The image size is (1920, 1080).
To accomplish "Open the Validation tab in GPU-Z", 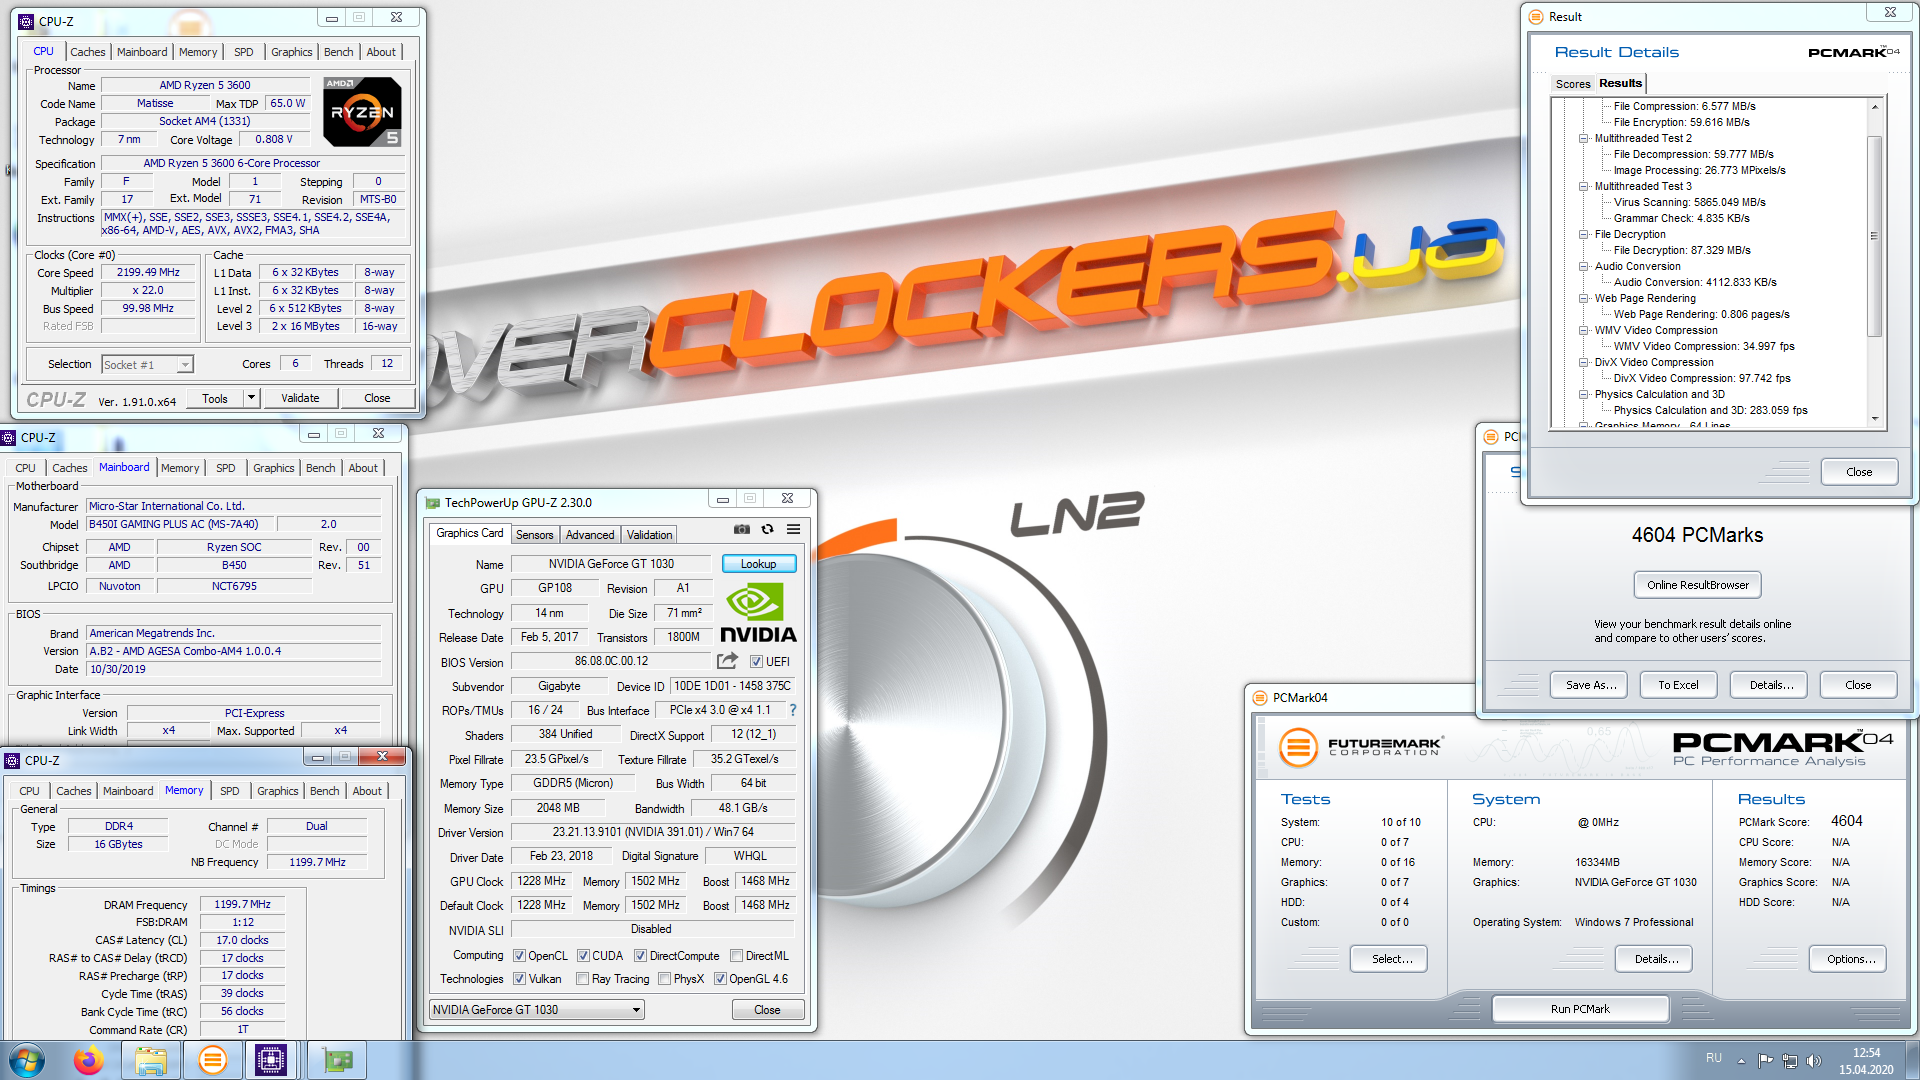I will click(x=650, y=535).
